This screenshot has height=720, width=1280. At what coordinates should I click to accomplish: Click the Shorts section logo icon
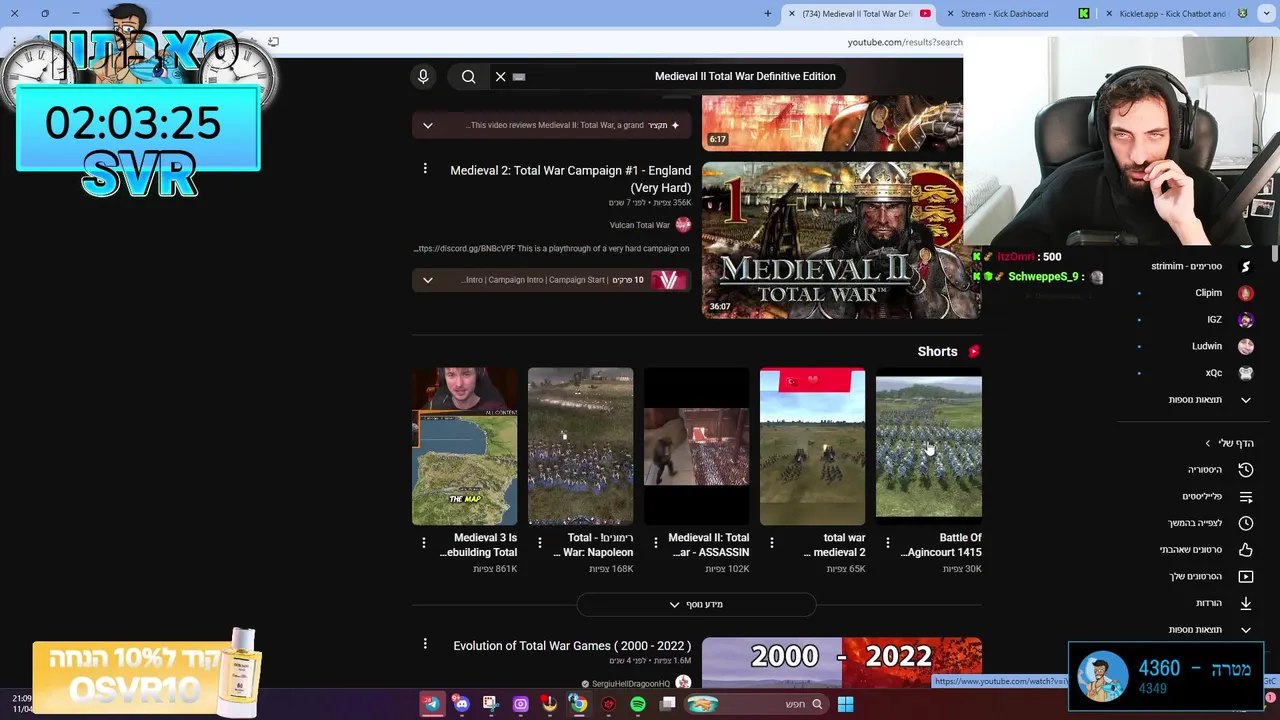click(x=974, y=351)
